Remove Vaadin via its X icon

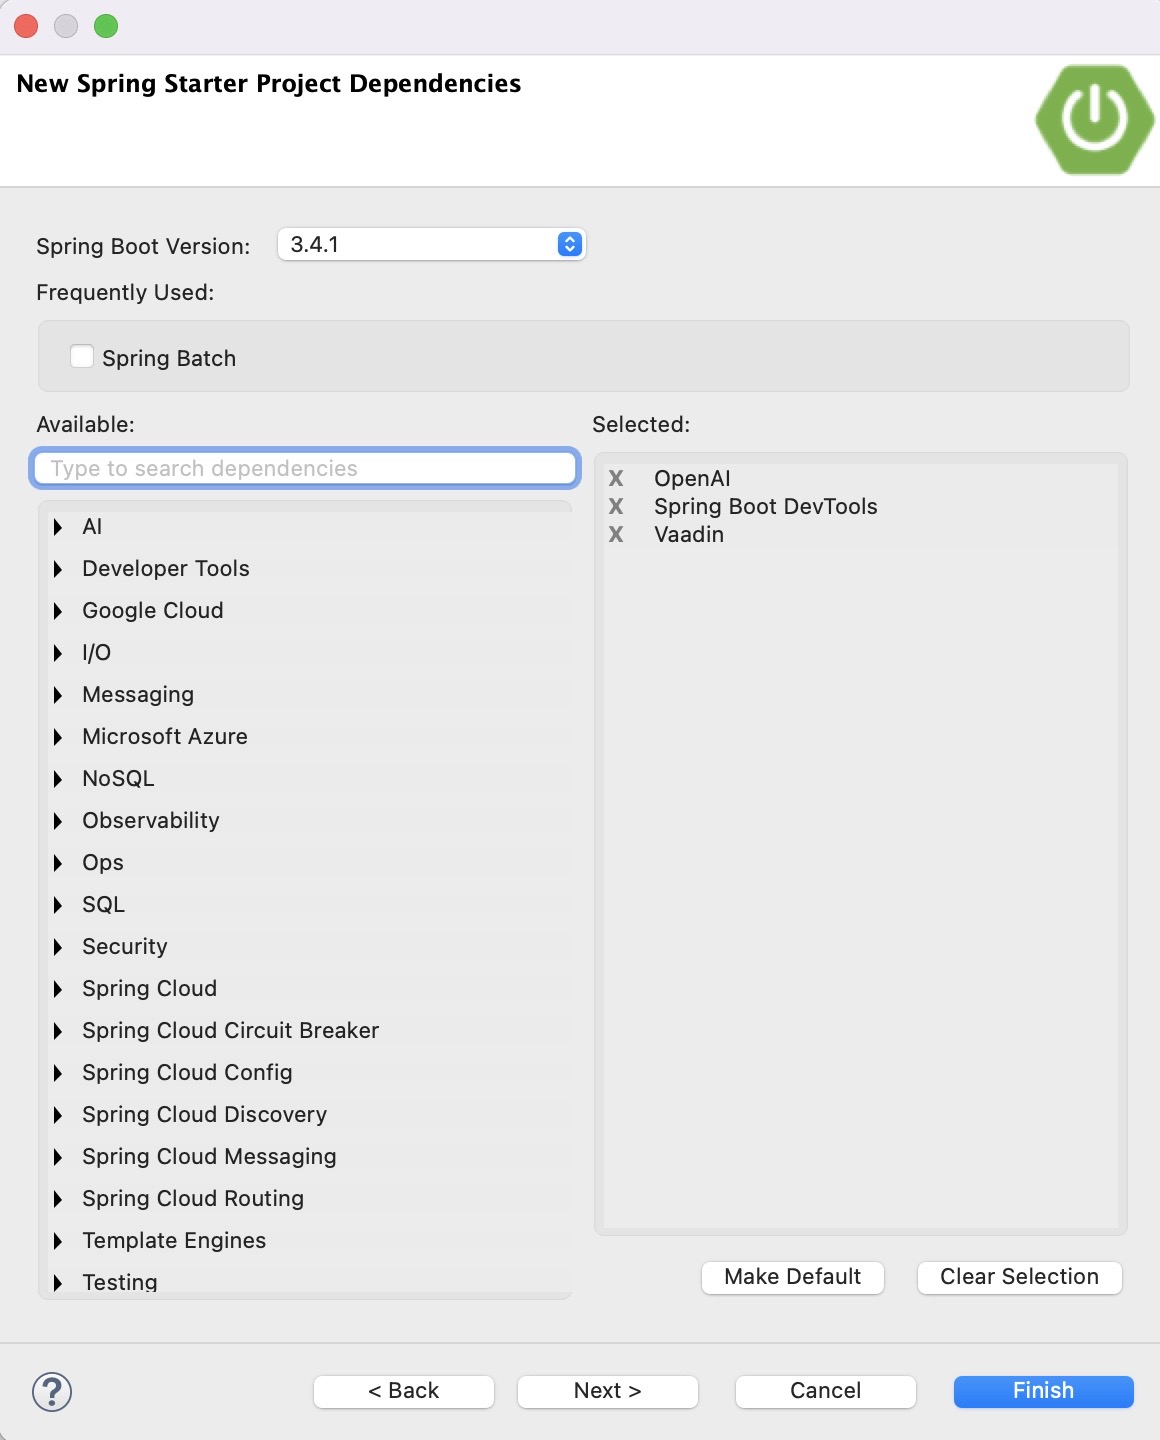point(616,534)
